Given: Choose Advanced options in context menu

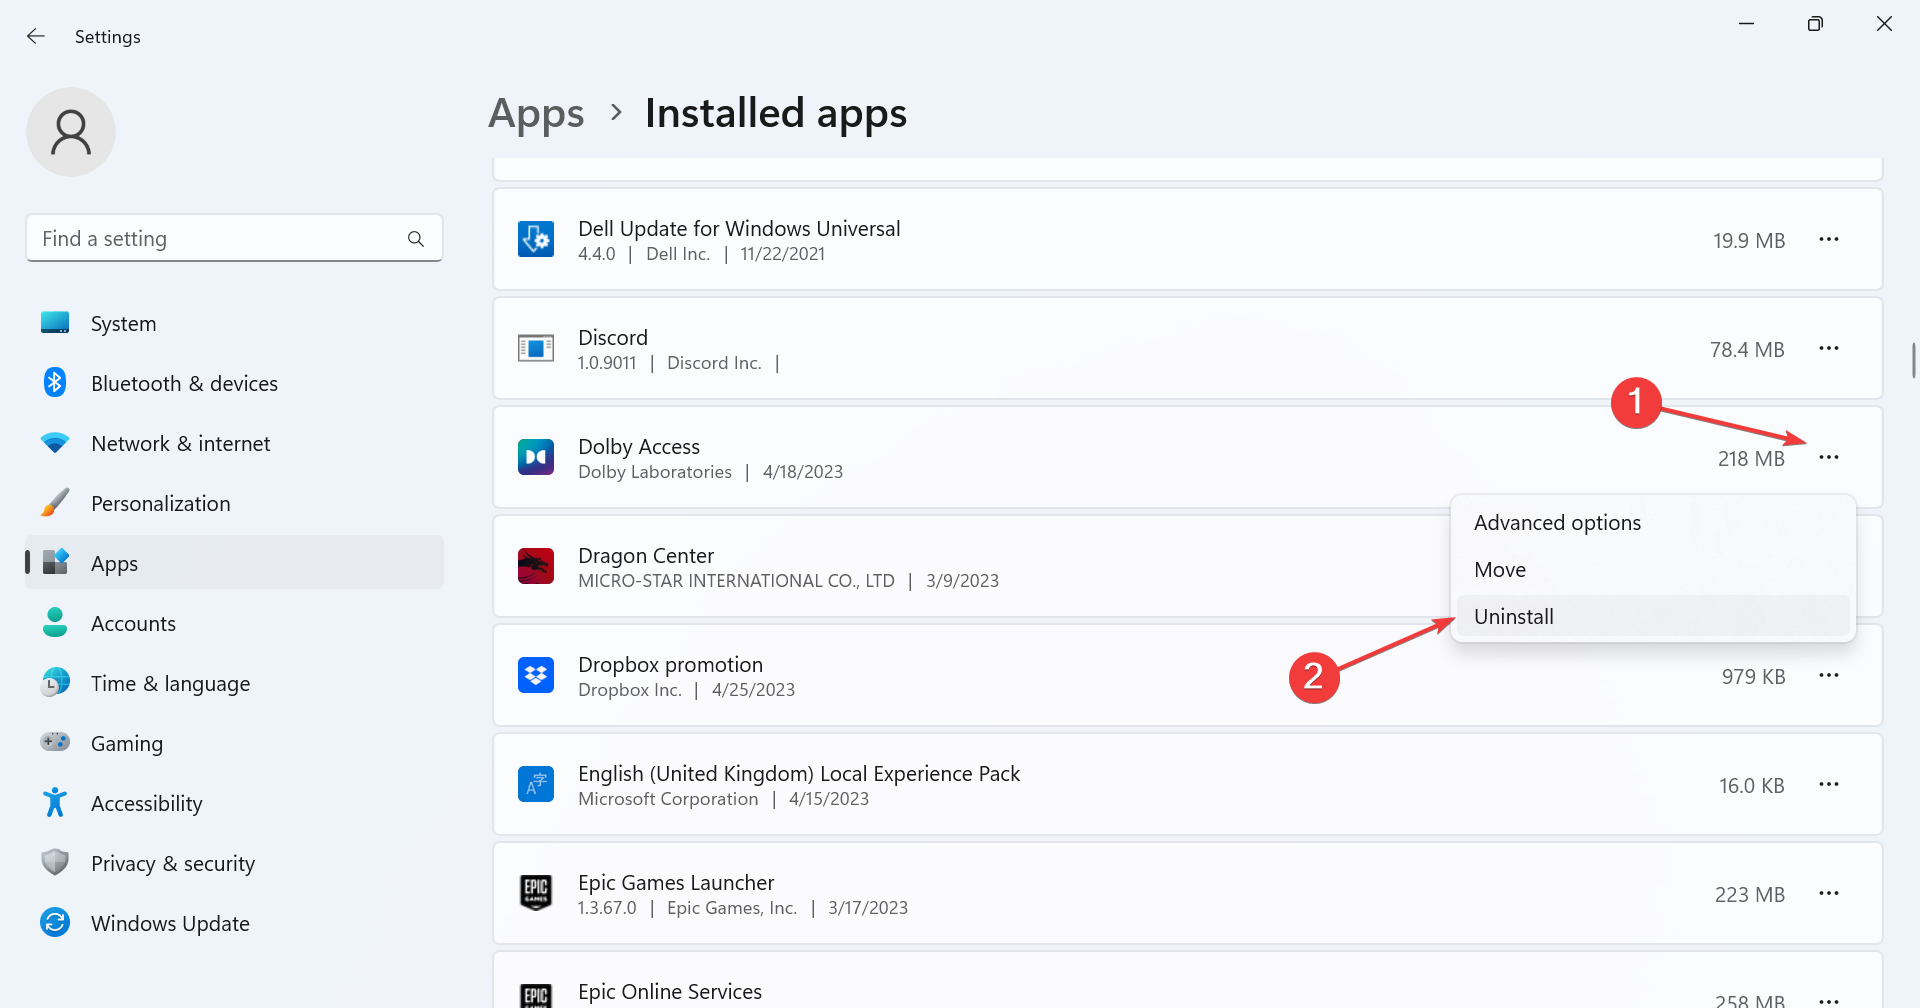Looking at the screenshot, I should pos(1653,523).
